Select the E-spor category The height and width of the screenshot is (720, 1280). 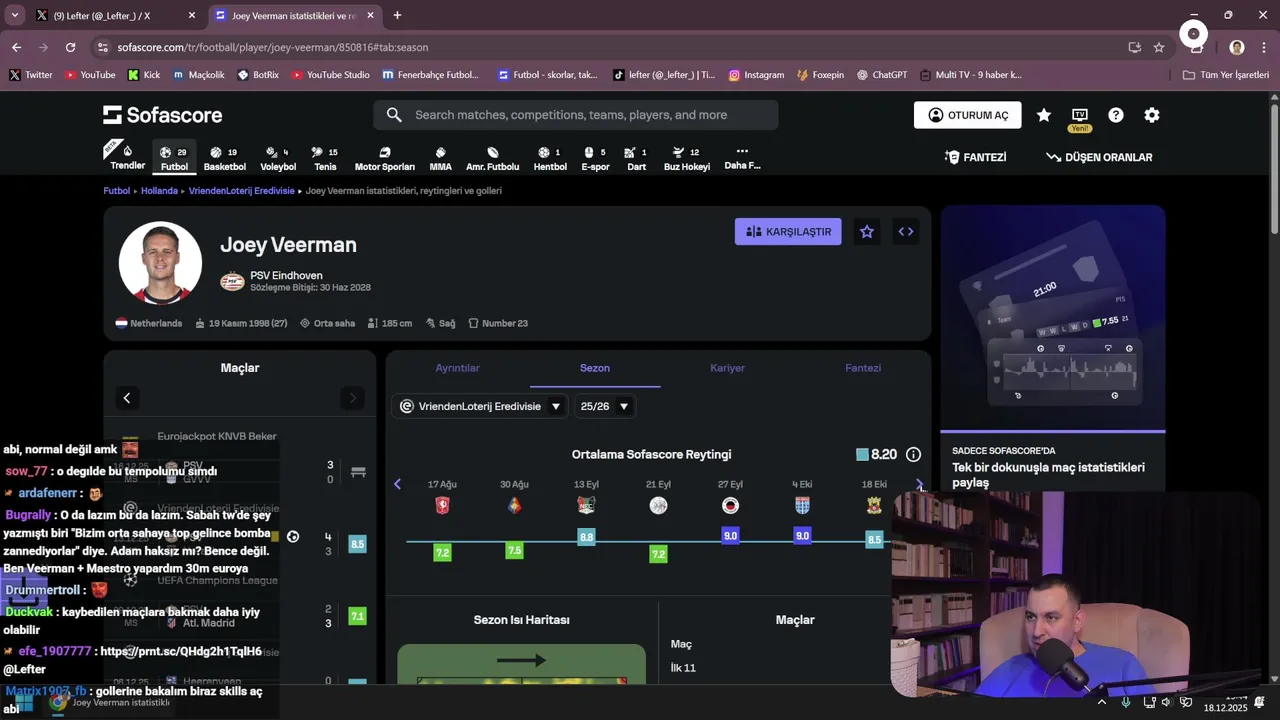[x=595, y=158]
